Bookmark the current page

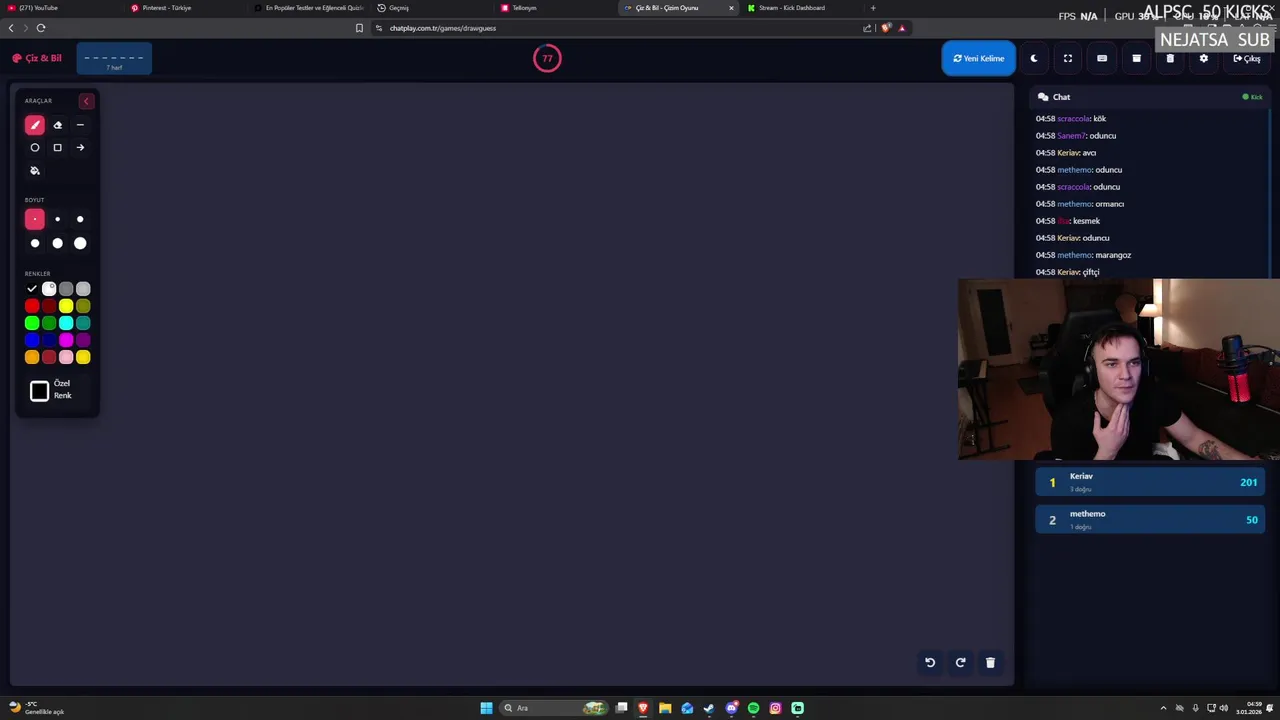click(x=359, y=28)
